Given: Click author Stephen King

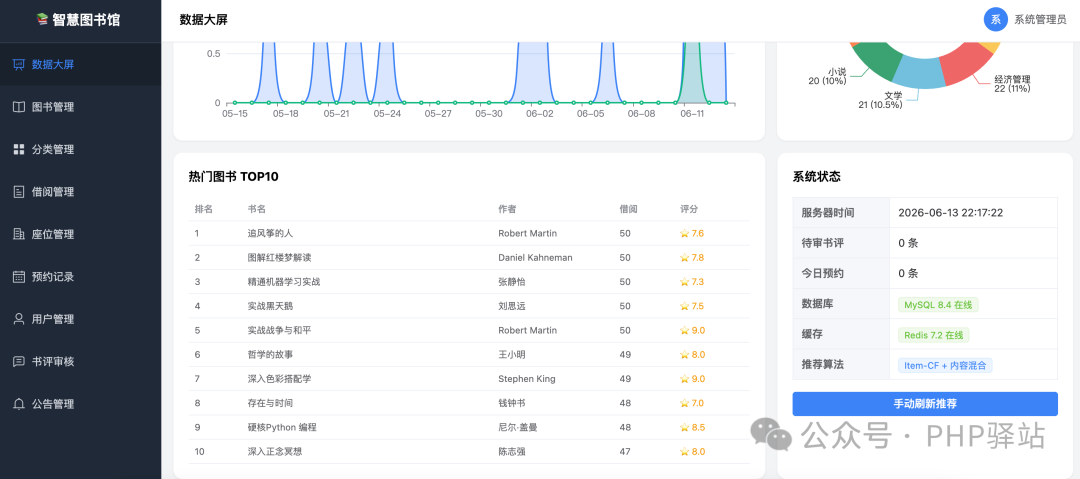Looking at the screenshot, I should 527,379.
